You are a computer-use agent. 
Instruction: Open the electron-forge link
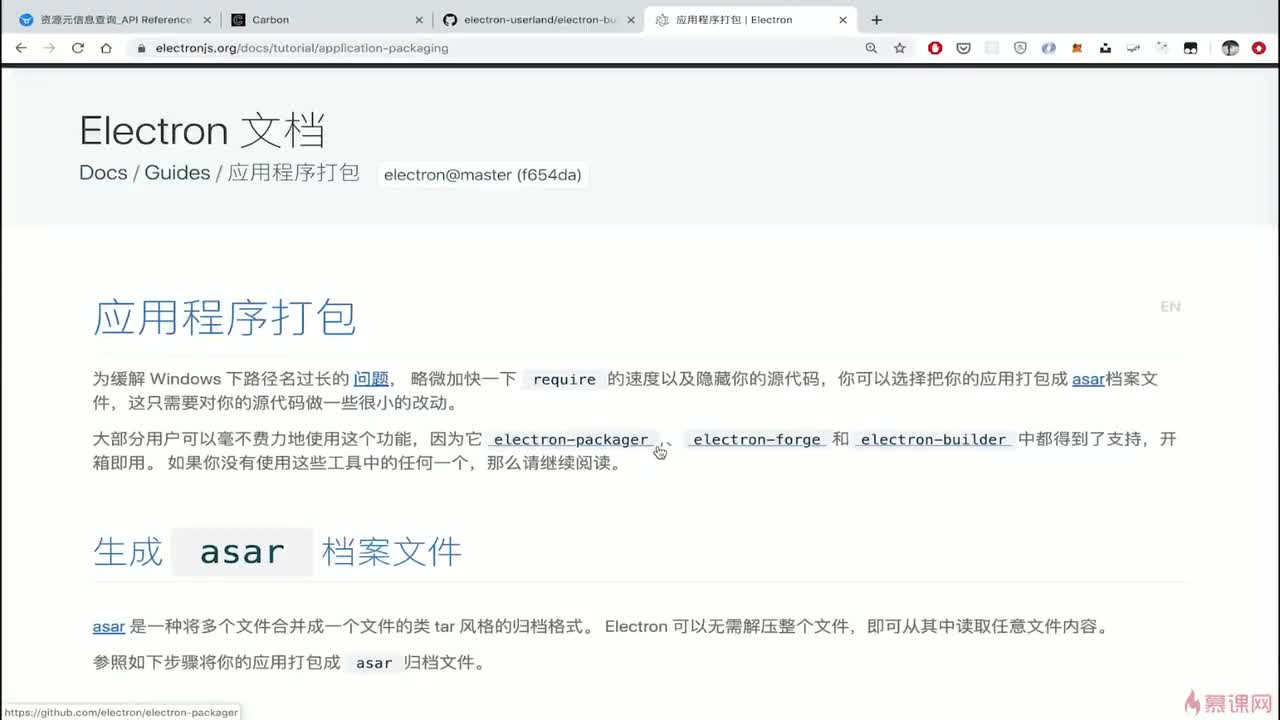point(757,440)
